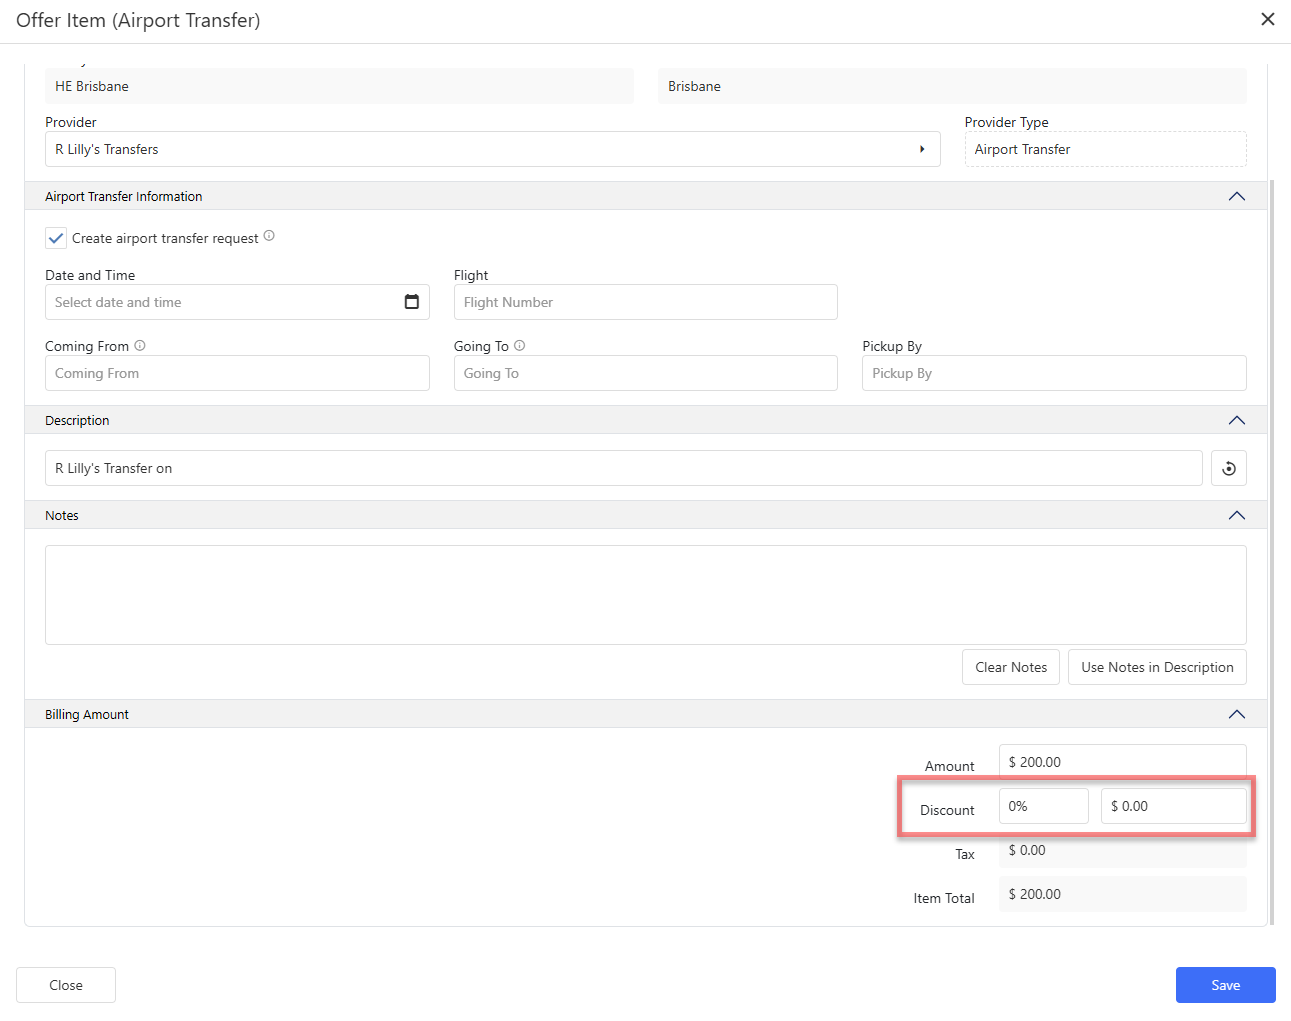1291x1021 pixels.
Task: Edit the Discount percentage field 0%
Action: click(1044, 806)
